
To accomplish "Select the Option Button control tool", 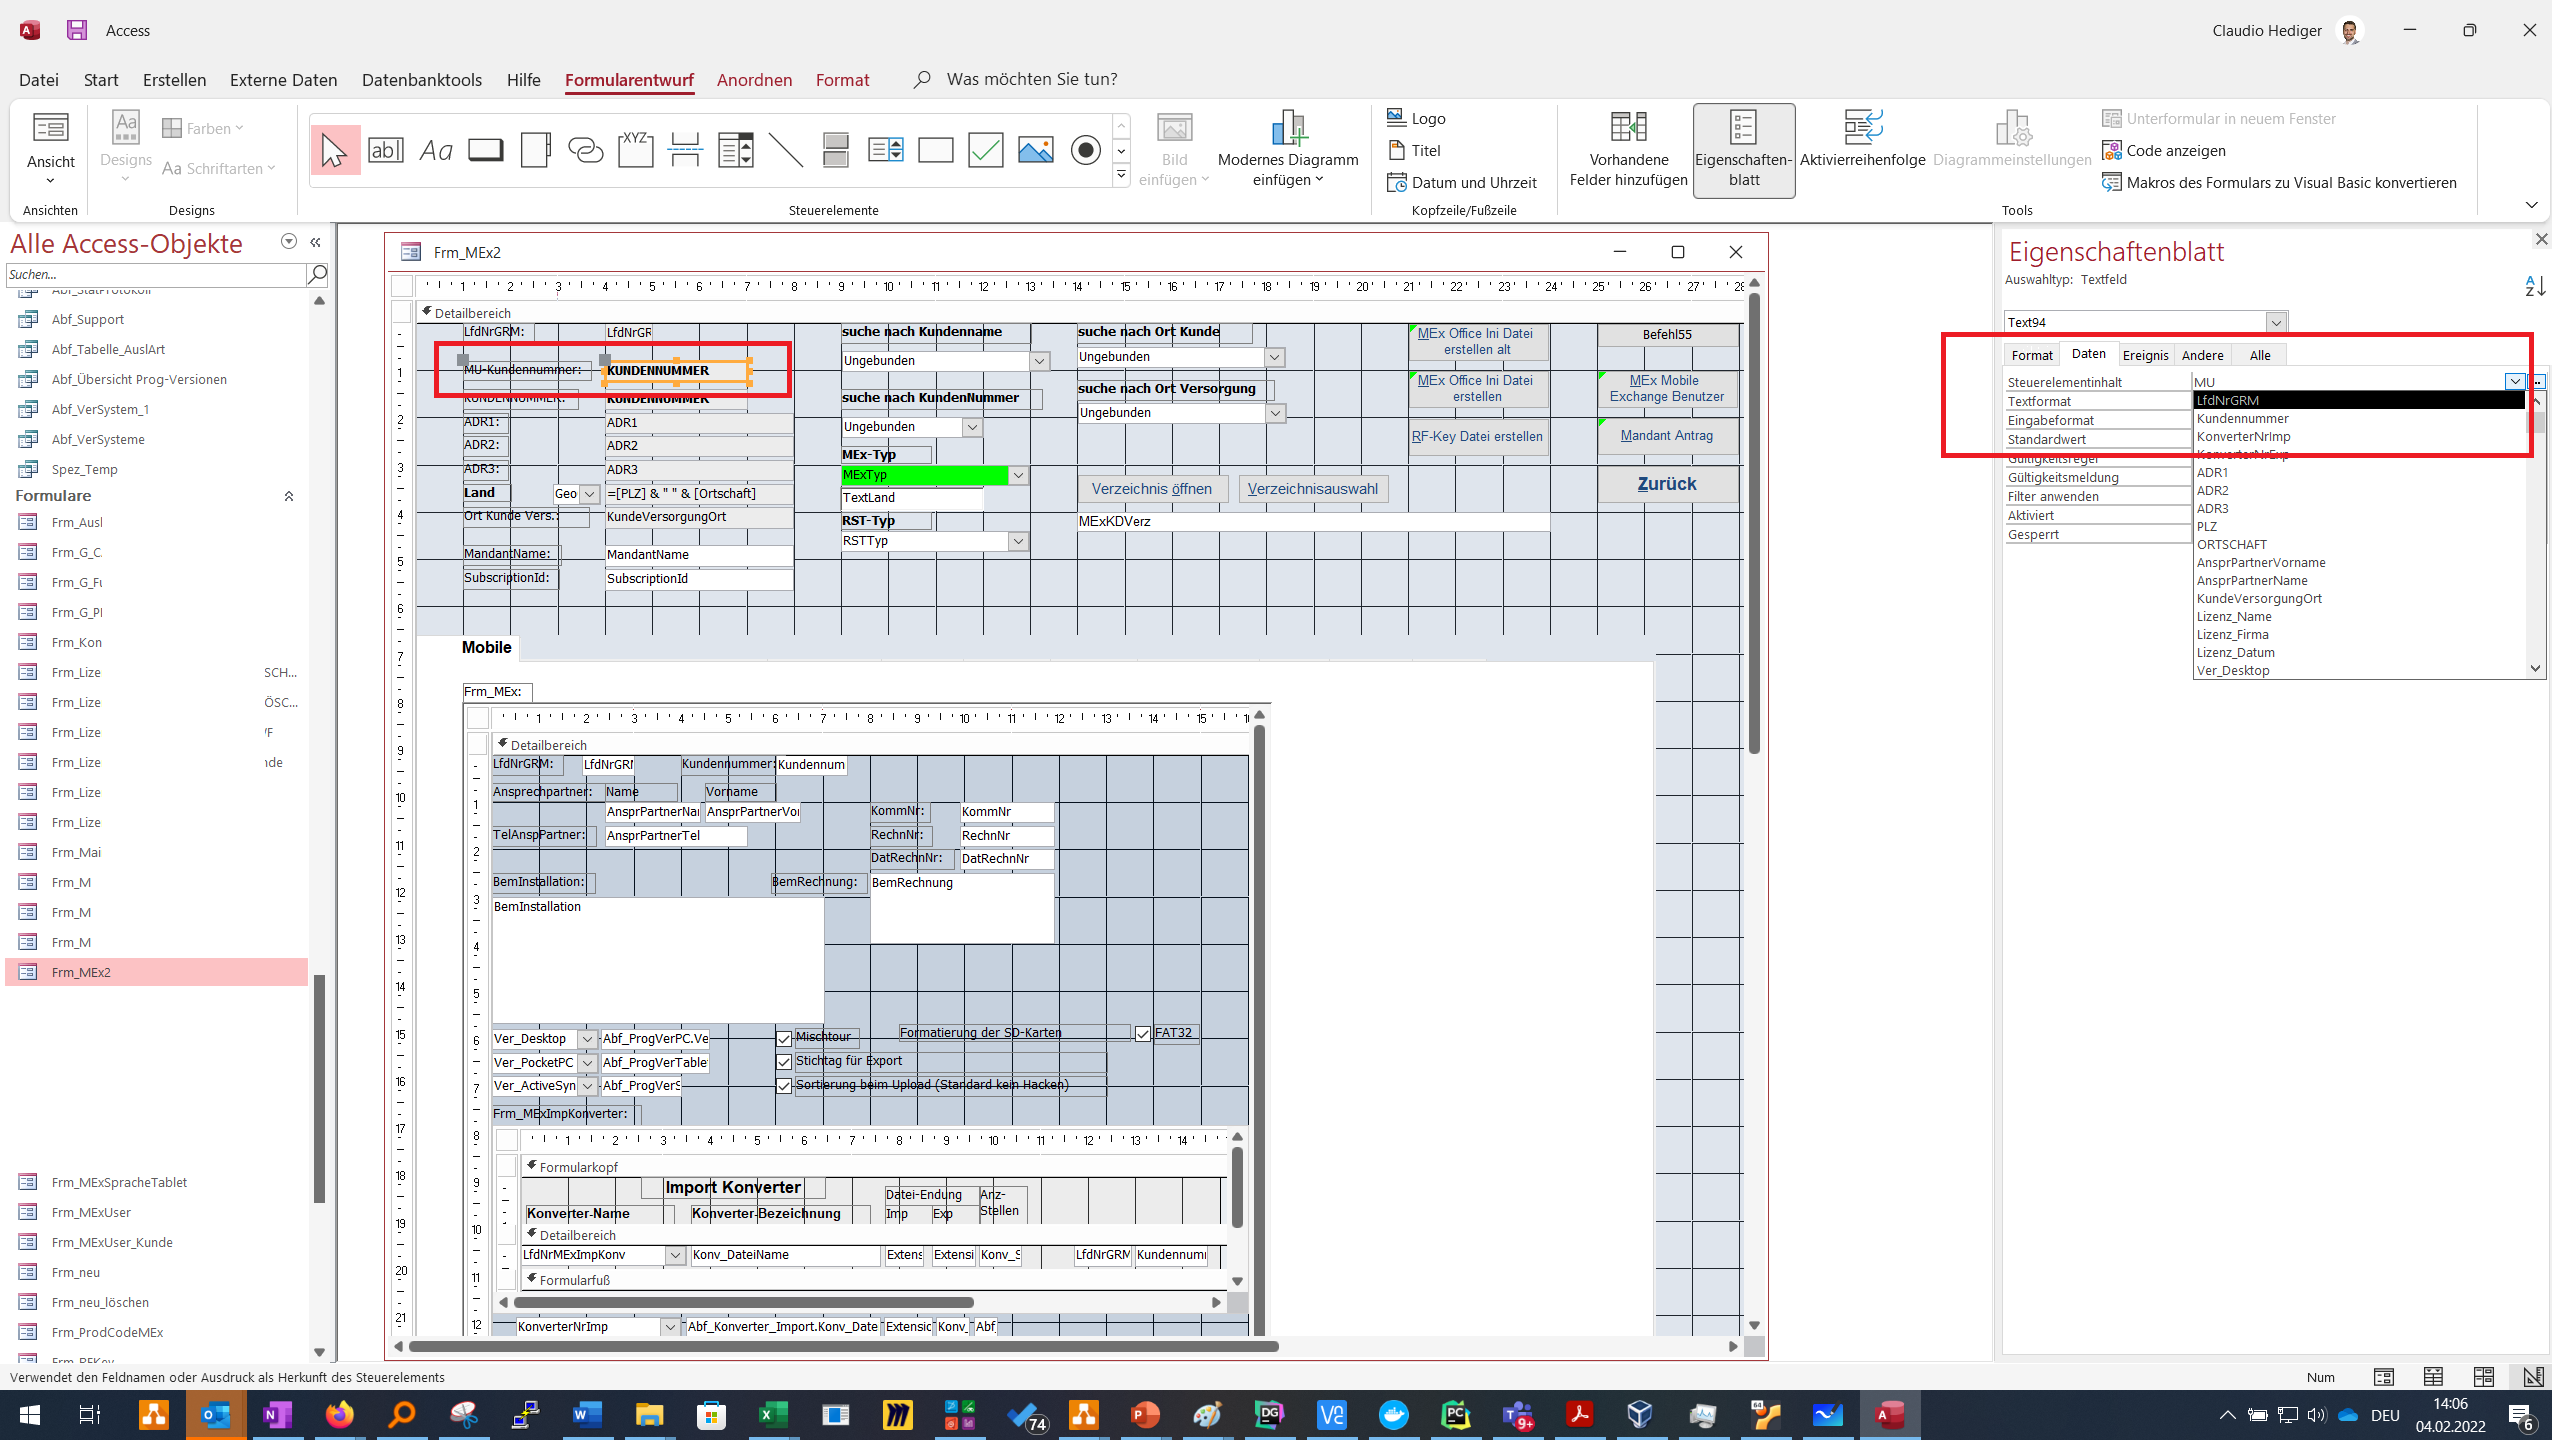I will (x=1086, y=150).
